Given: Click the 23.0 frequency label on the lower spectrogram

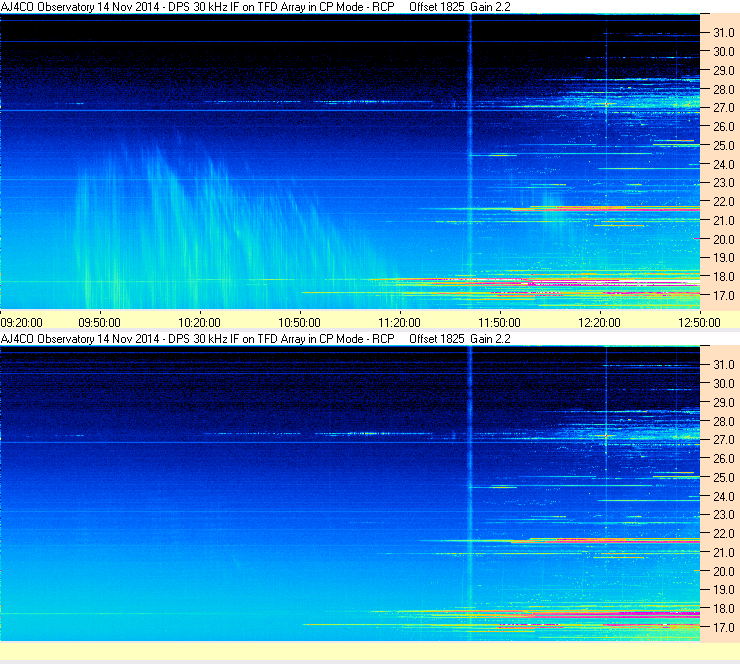Looking at the screenshot, I should (x=723, y=515).
